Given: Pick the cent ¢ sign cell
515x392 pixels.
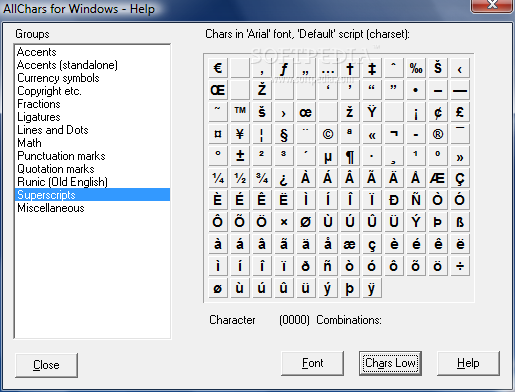Looking at the screenshot, I should (438, 112).
